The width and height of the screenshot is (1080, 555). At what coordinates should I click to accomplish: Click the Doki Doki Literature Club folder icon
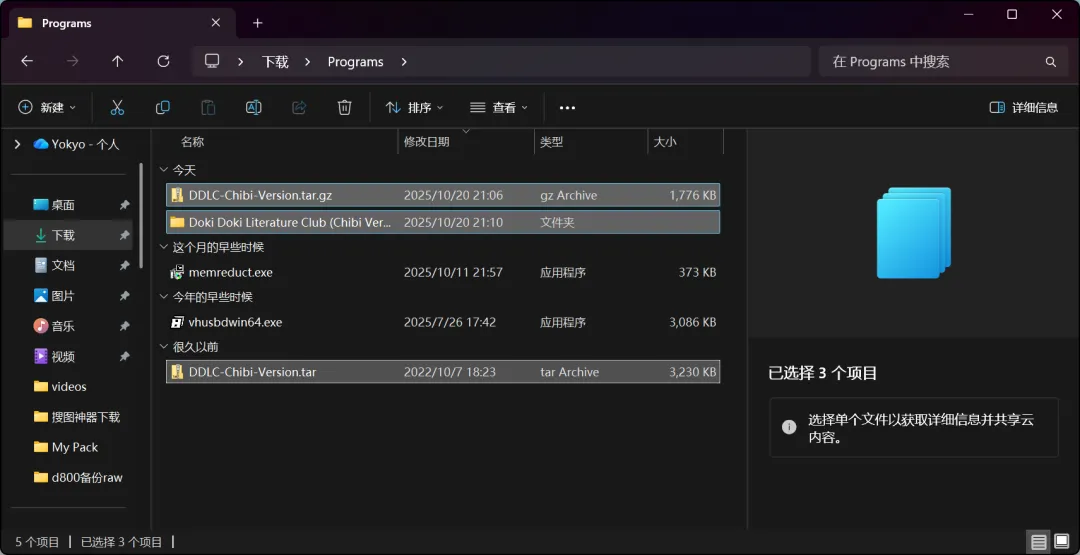(177, 222)
